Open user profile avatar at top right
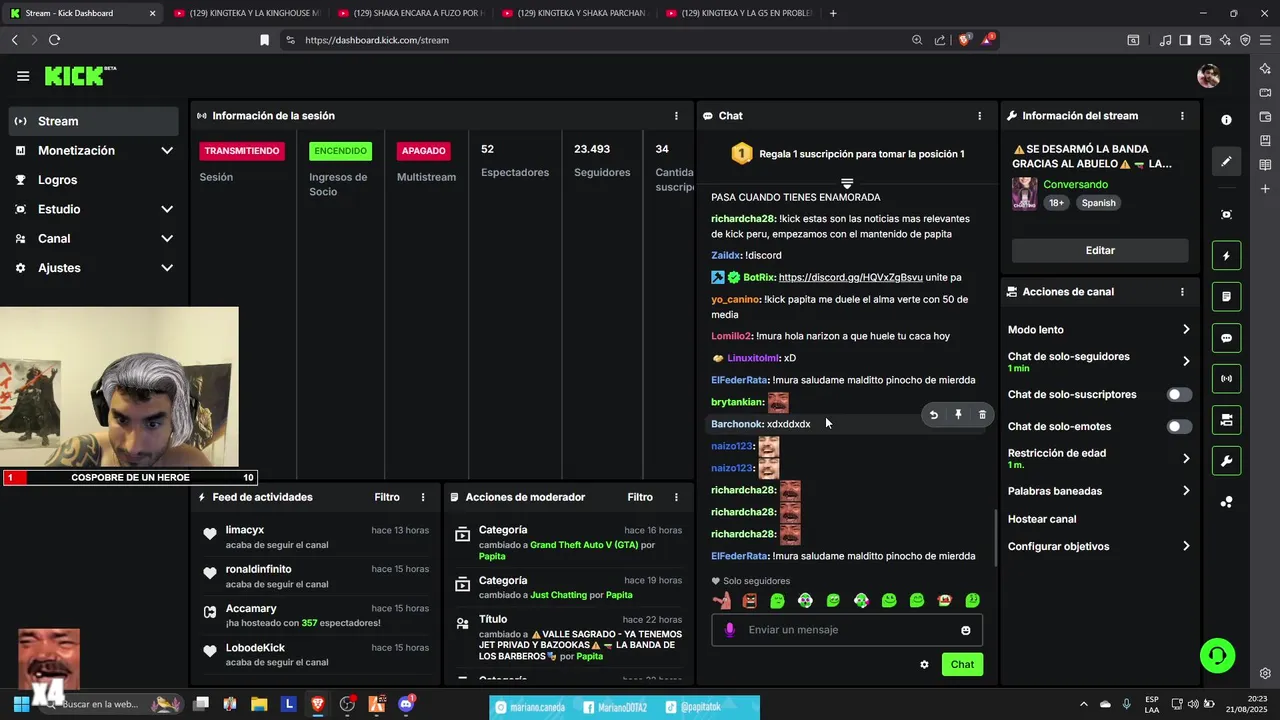The height and width of the screenshot is (720, 1280). coord(1209,76)
